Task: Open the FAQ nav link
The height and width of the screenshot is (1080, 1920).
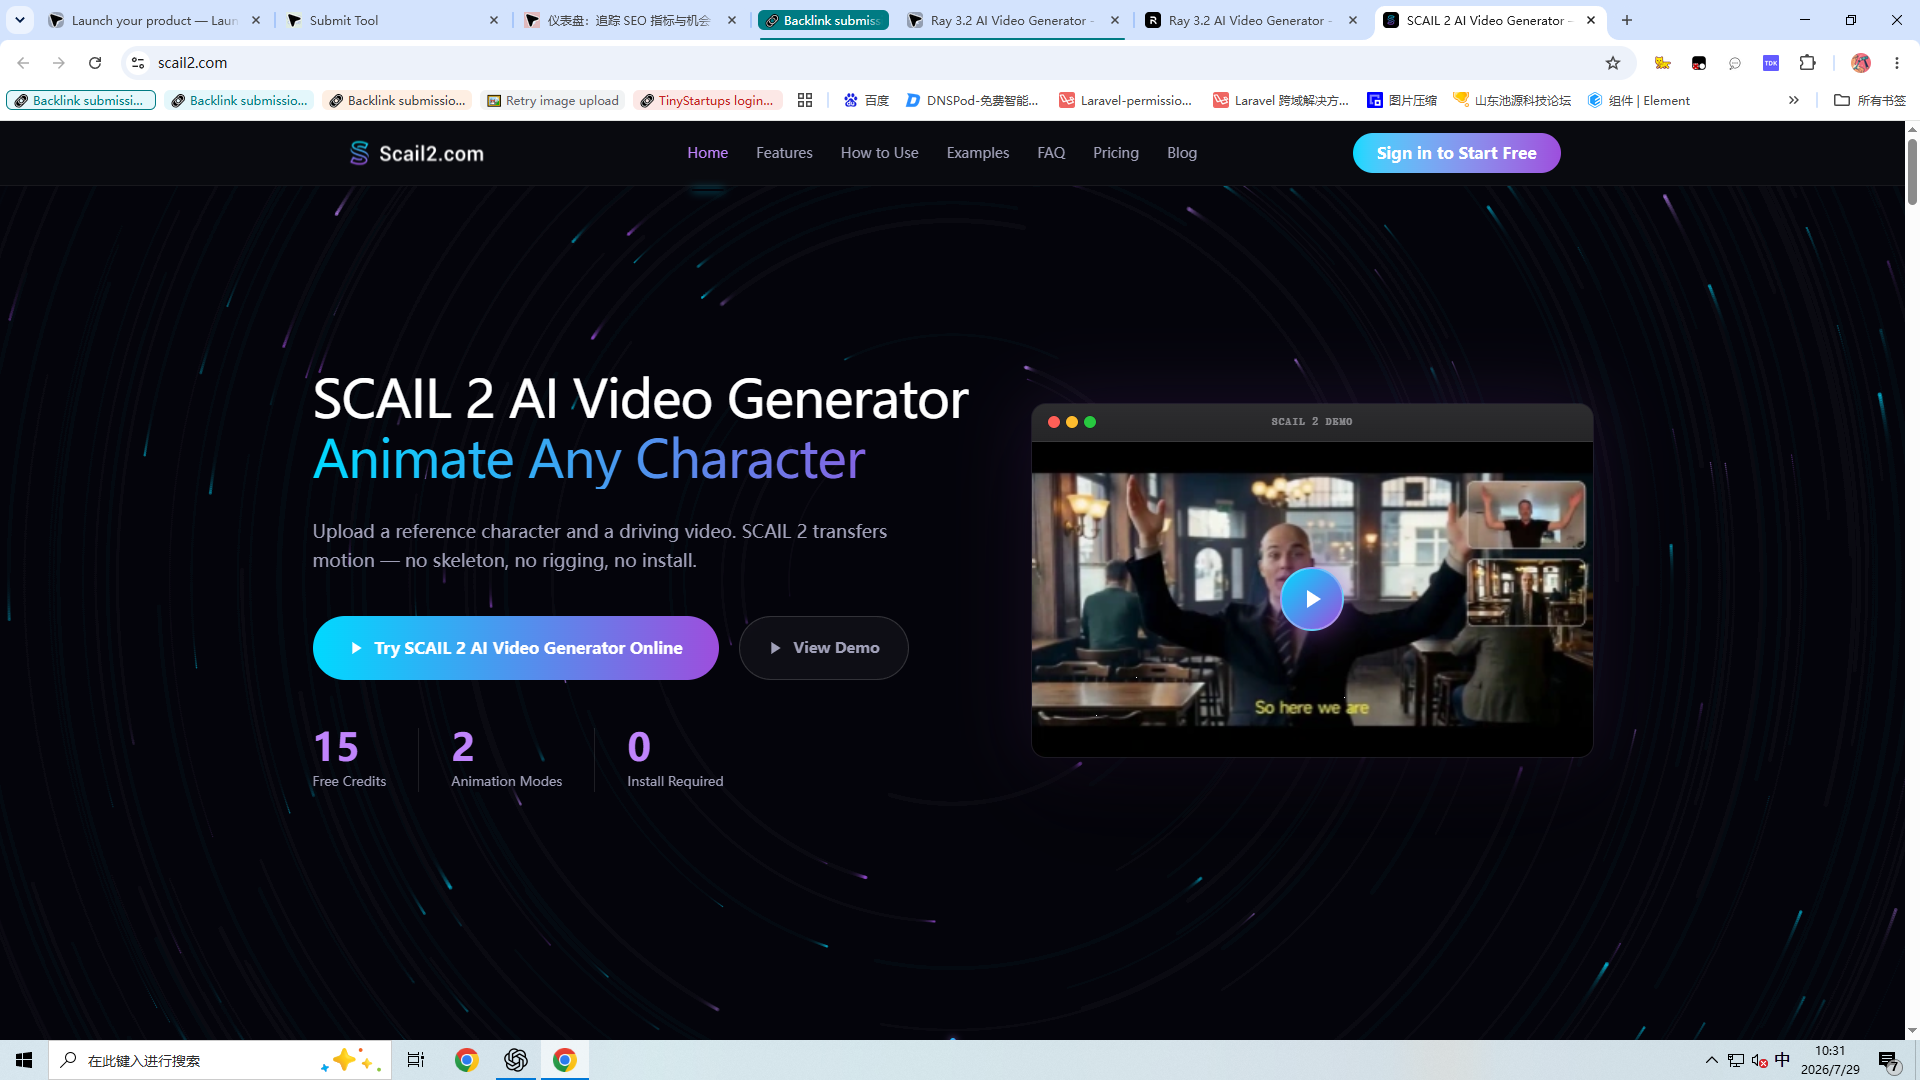Action: 1051,153
